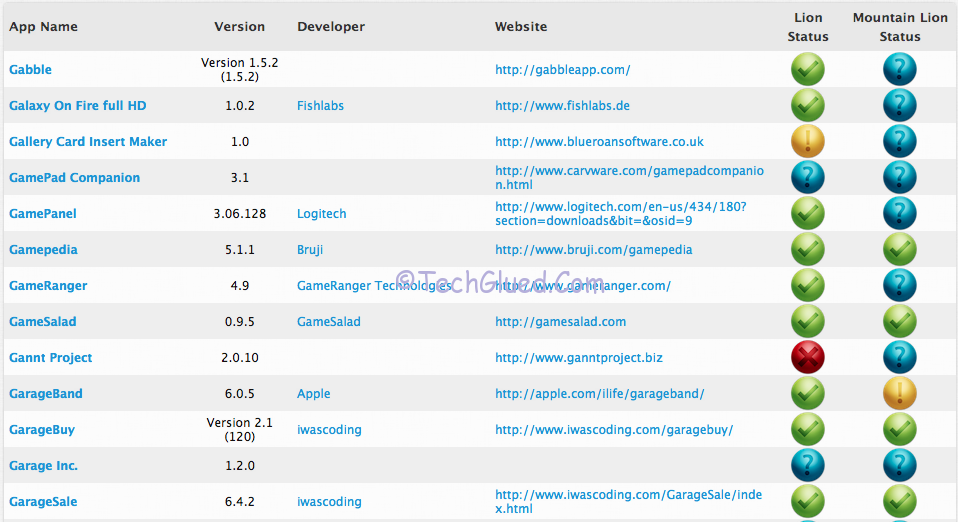Open the Gabble app link
The image size is (958, 522).
30,70
